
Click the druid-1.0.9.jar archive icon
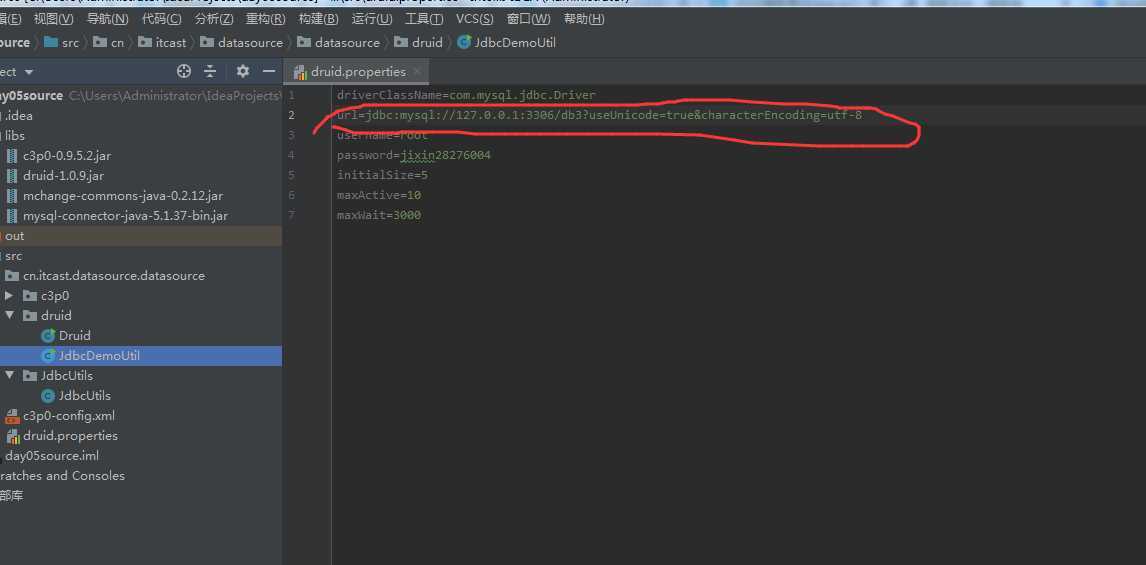coord(12,176)
